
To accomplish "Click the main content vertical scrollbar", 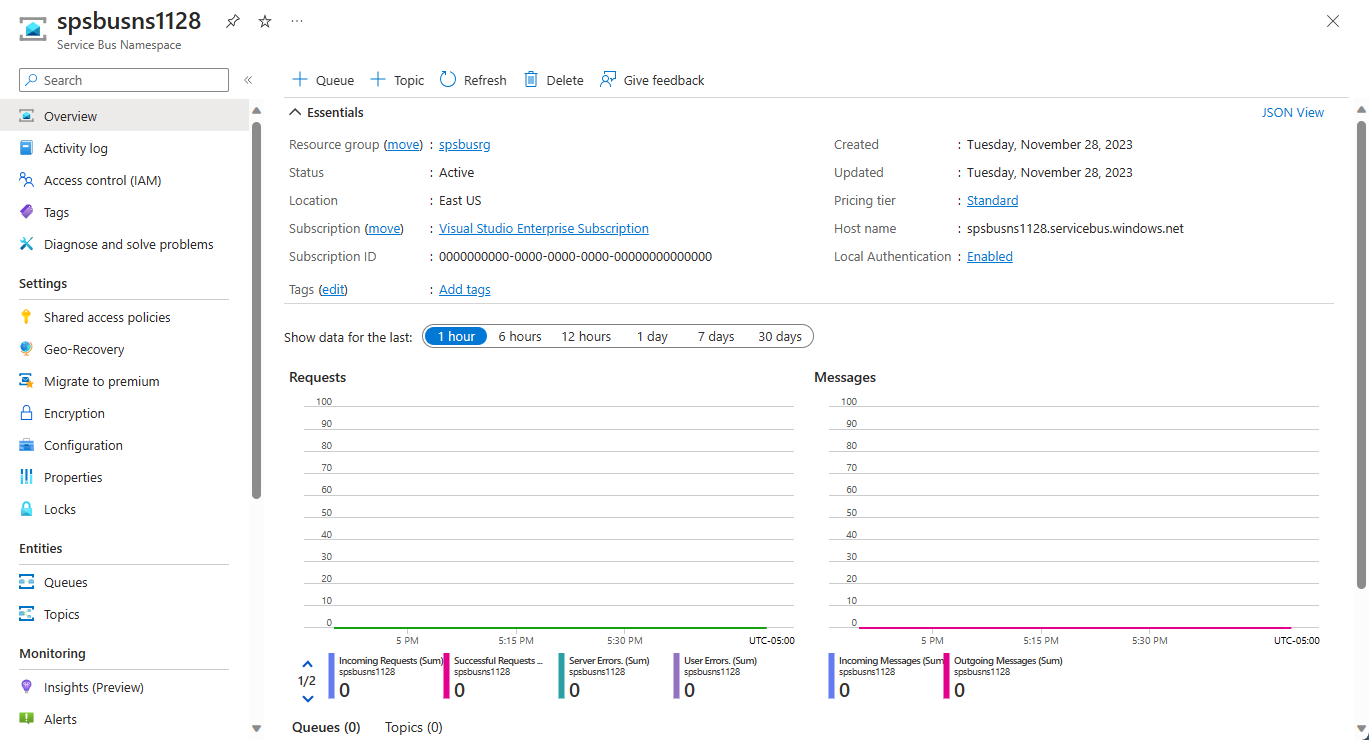I will (x=1361, y=355).
